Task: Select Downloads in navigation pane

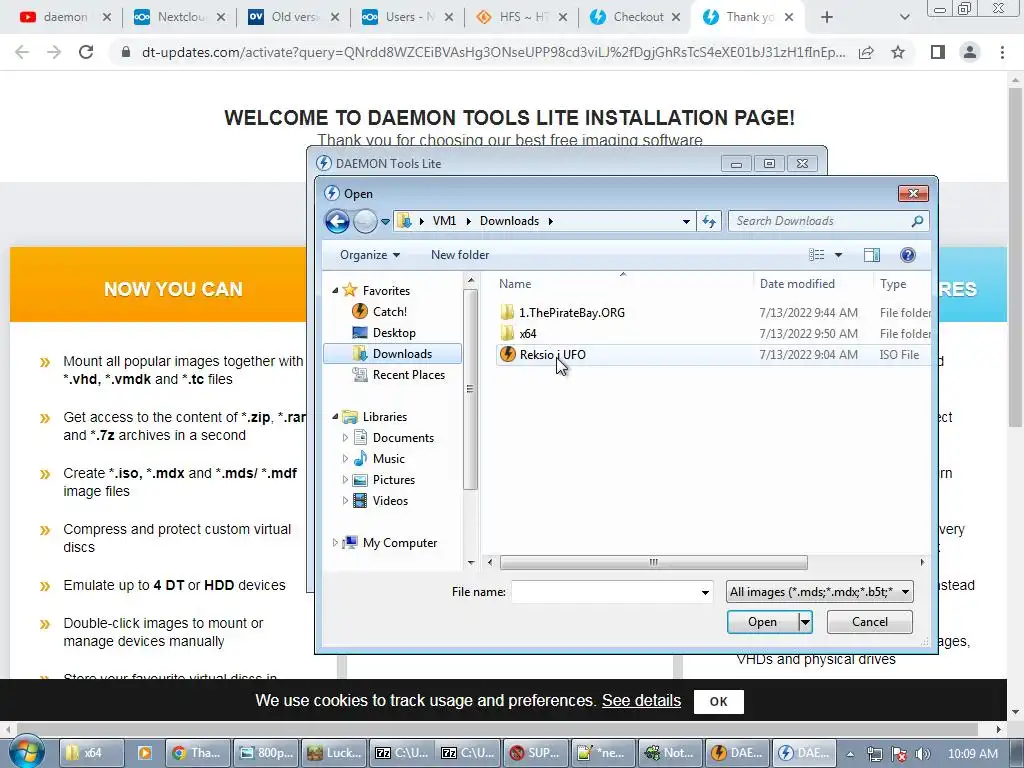Action: tap(393, 353)
